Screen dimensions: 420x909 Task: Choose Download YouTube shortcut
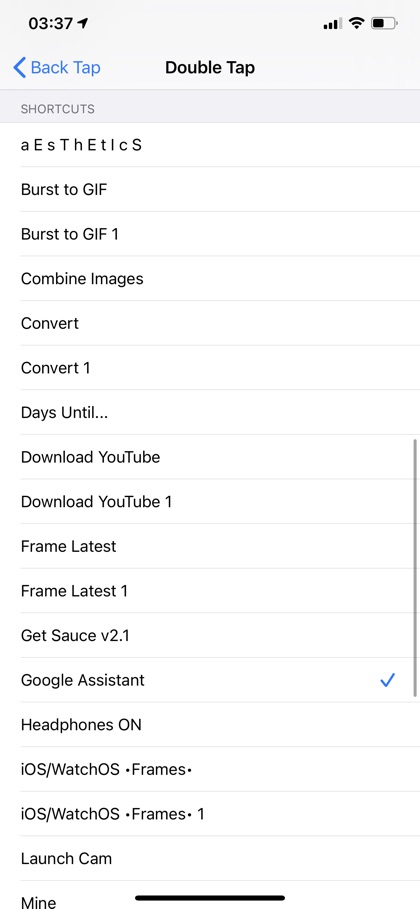210,457
